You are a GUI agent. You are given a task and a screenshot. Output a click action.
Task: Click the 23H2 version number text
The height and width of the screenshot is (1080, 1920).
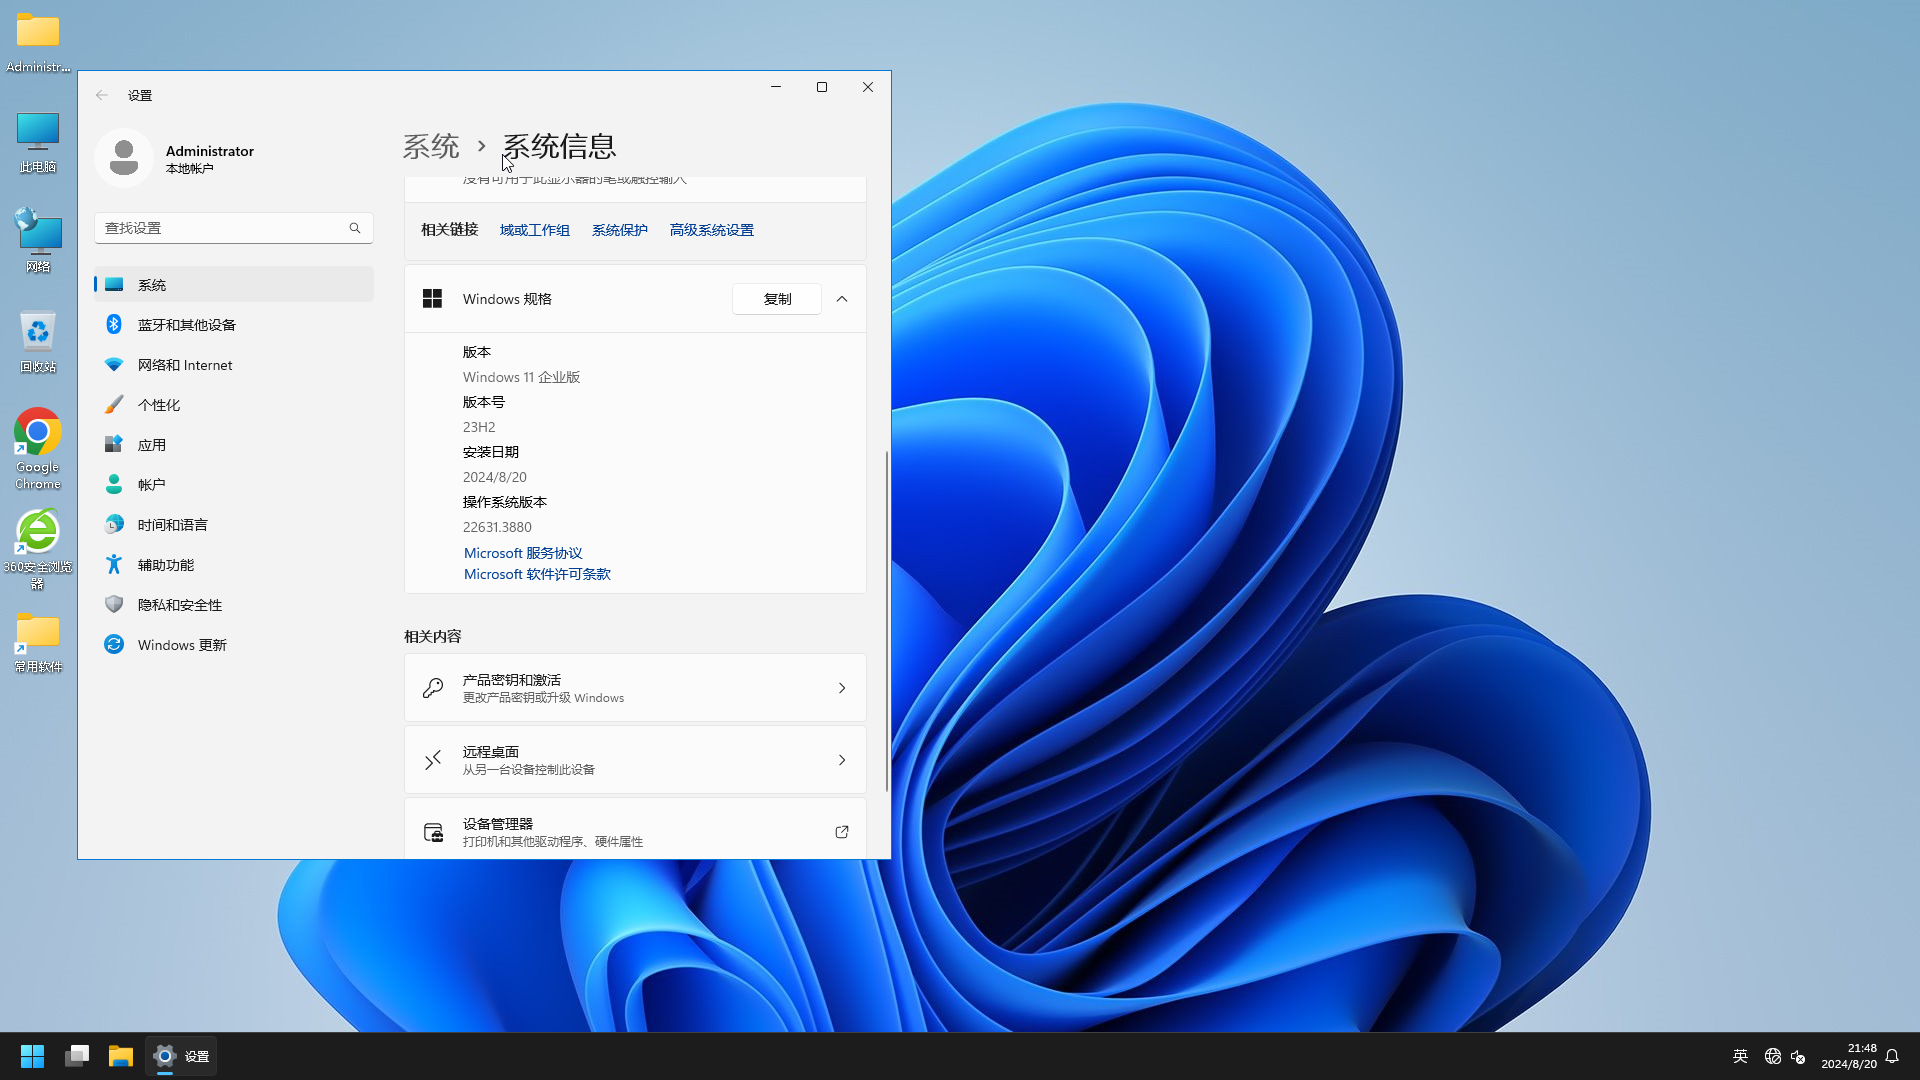(479, 427)
